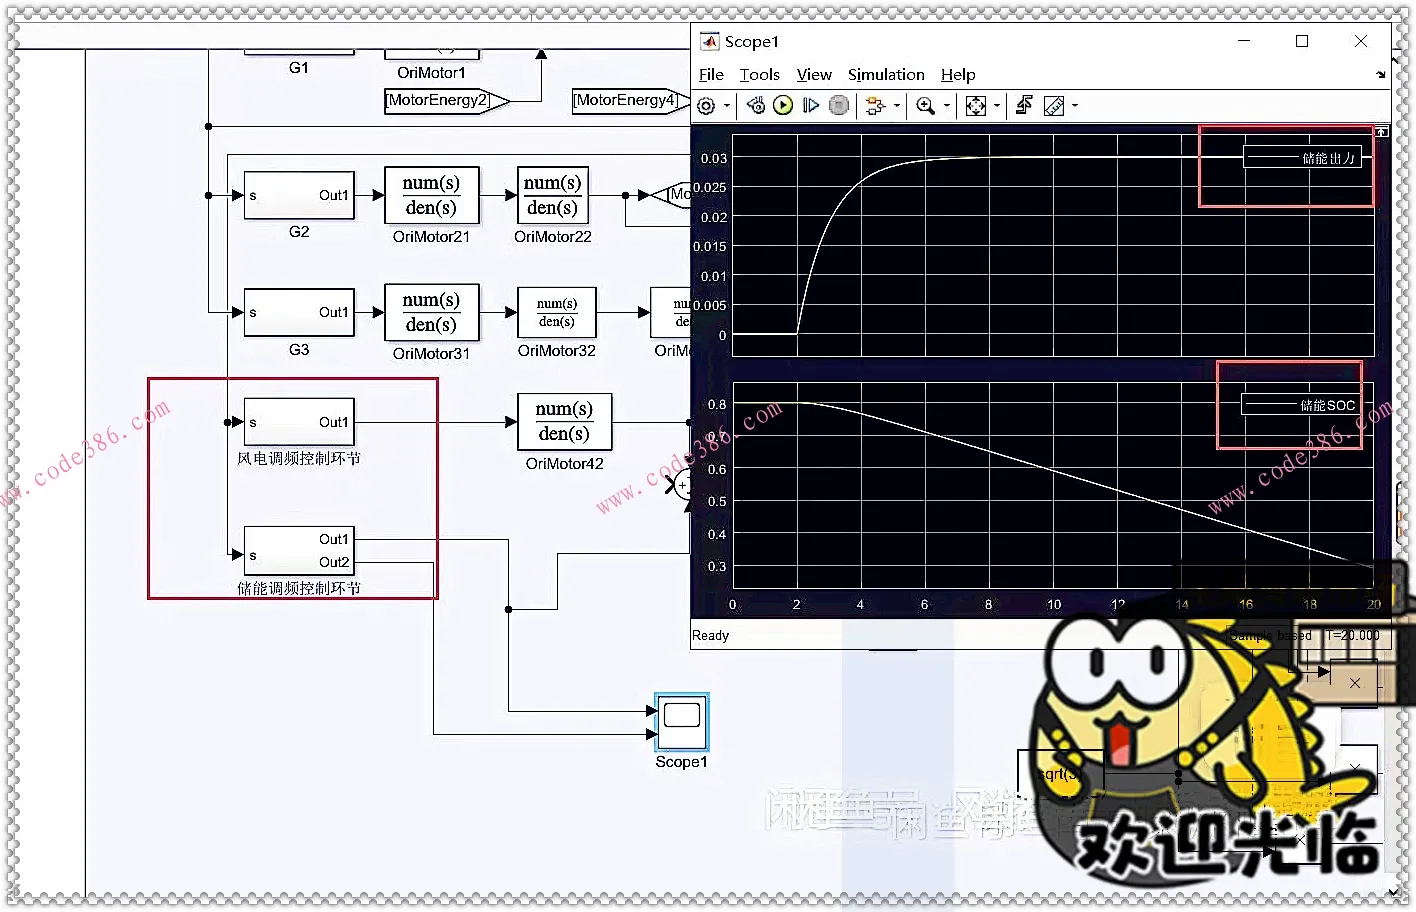Click the Step Back options icon

(x=756, y=106)
